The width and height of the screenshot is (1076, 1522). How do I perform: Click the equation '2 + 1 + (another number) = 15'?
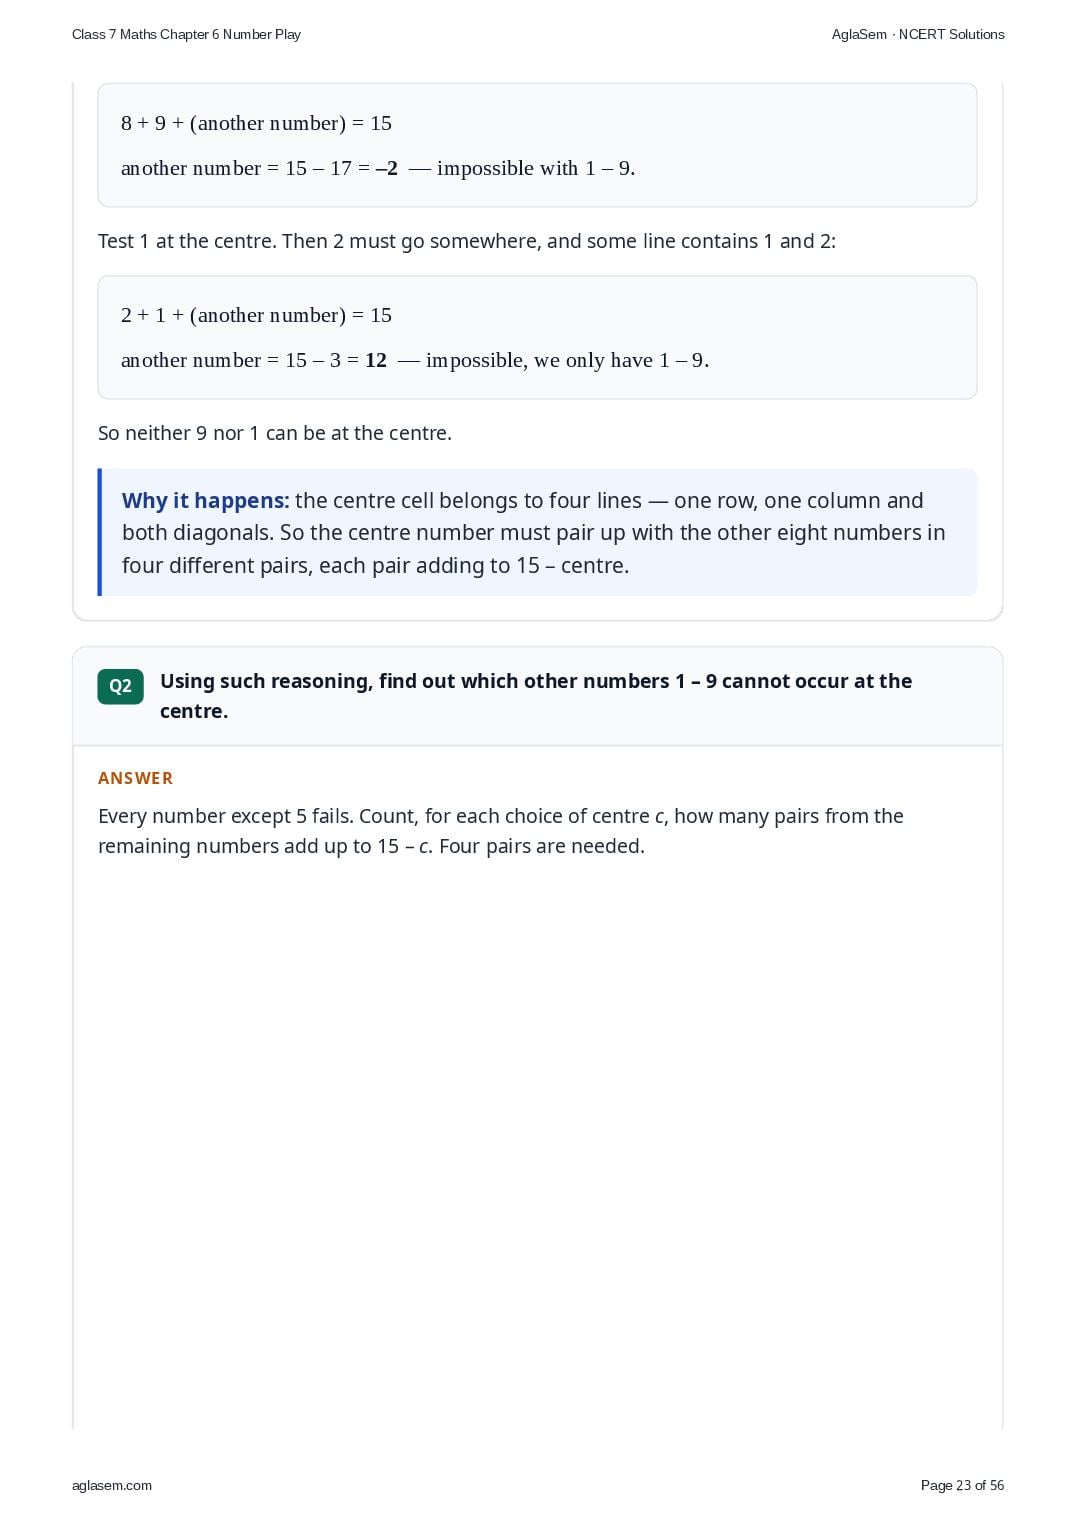(x=256, y=315)
